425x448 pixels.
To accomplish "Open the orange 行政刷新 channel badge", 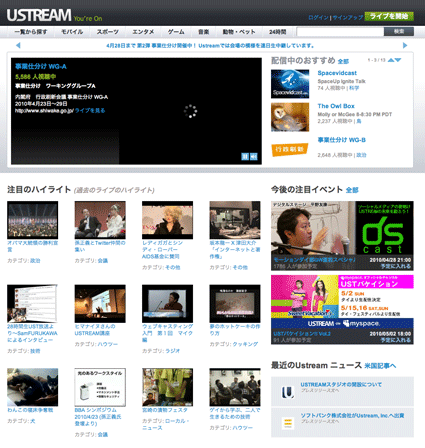I will click(x=290, y=149).
